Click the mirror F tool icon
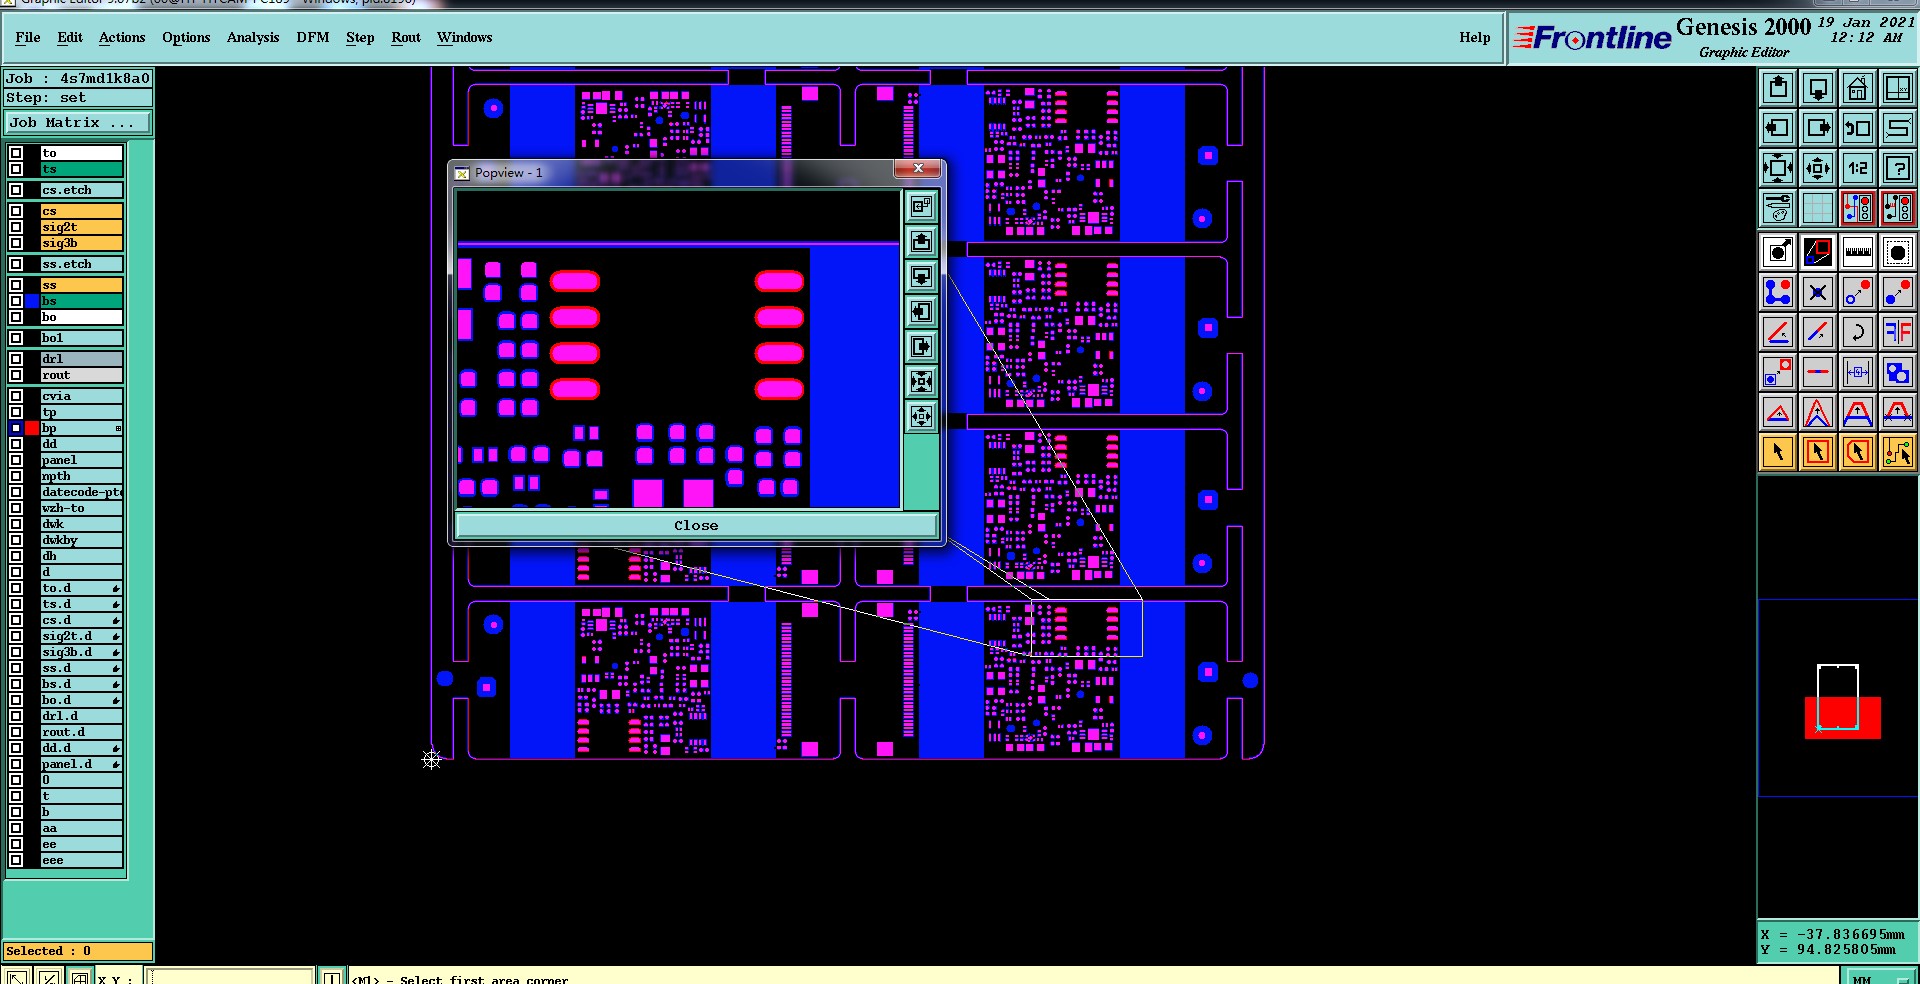The image size is (1920, 984). 1898,332
